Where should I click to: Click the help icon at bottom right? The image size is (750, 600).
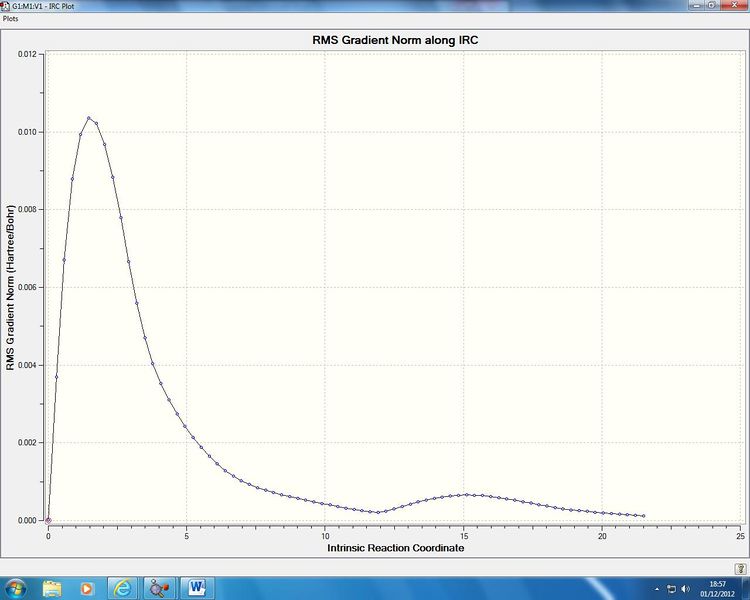pyautogui.click(x=740, y=568)
